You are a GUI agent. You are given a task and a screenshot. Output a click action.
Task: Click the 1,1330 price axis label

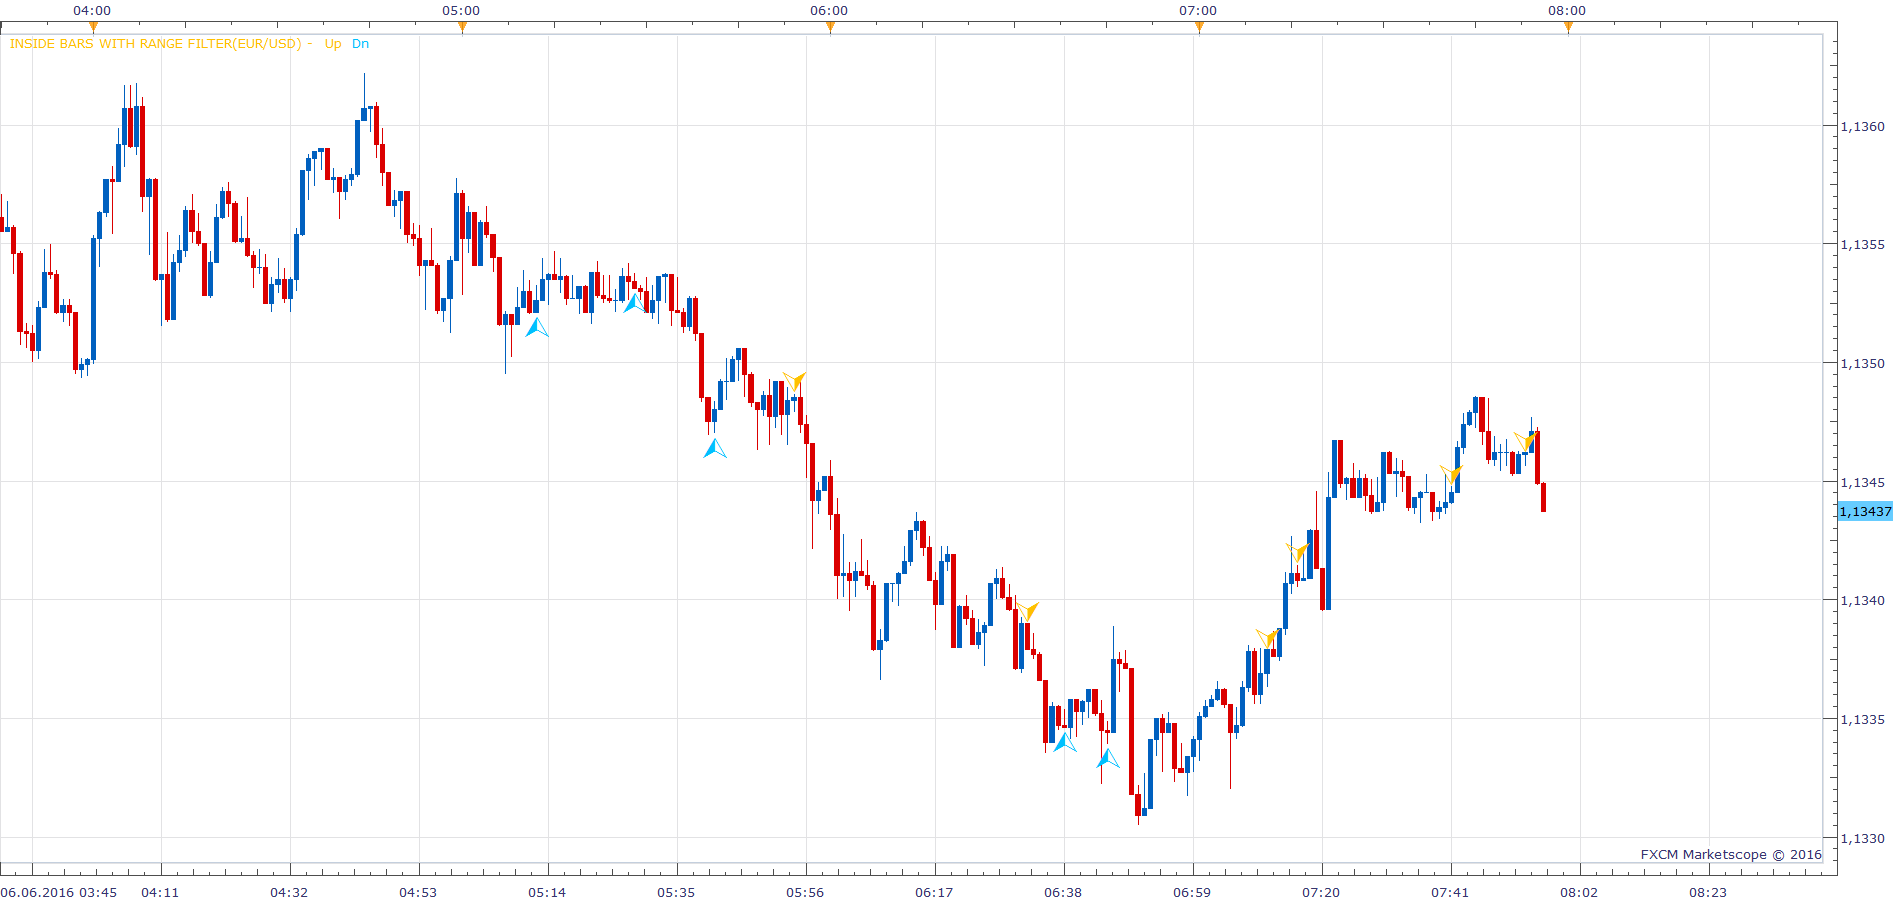(x=1862, y=839)
